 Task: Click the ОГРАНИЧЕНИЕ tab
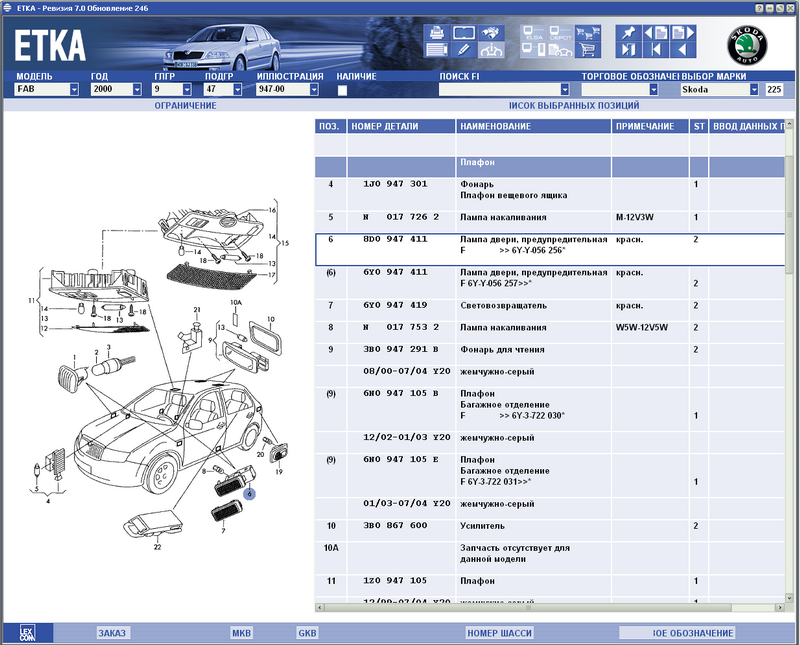[185, 106]
